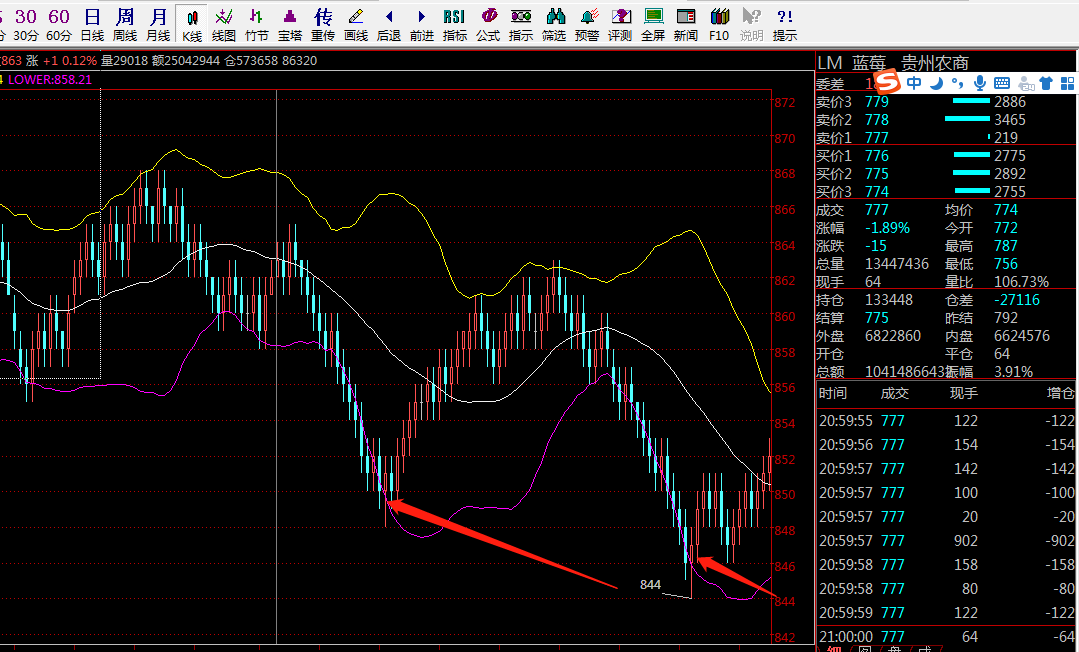Click the 最高 value 787
The height and width of the screenshot is (652, 1079).
coord(1005,246)
